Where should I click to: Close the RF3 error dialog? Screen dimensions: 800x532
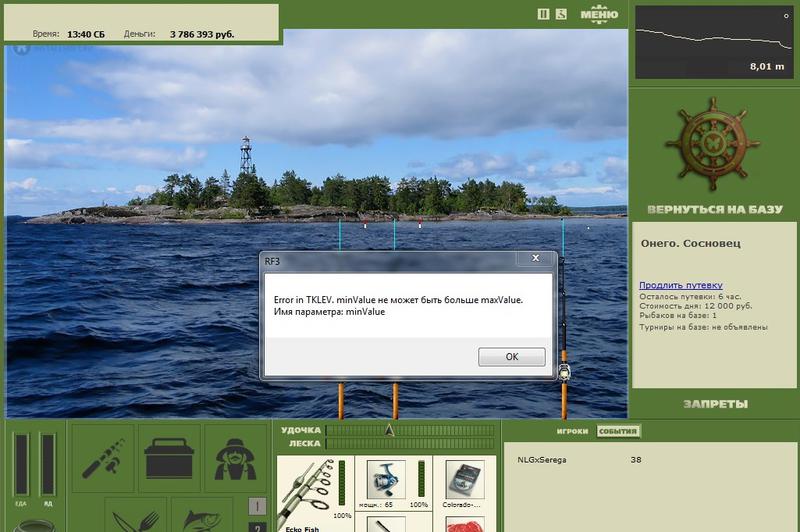535,258
